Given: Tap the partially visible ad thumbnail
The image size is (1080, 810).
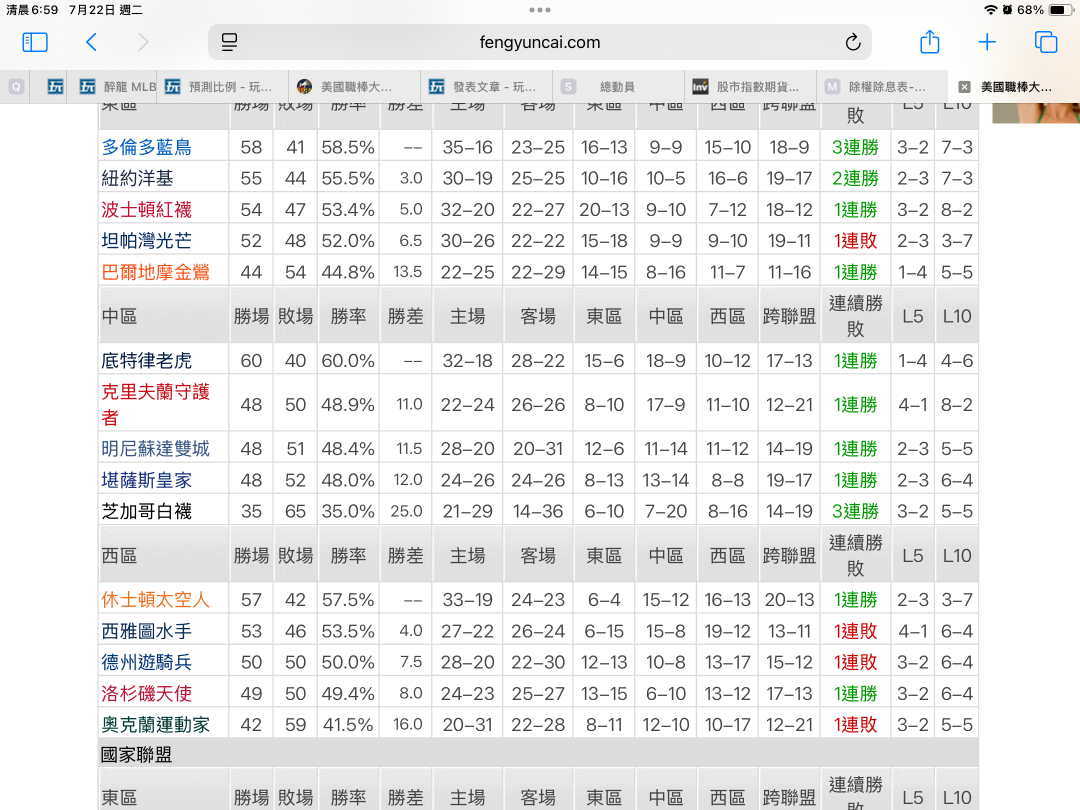Looking at the screenshot, I should click(1036, 113).
